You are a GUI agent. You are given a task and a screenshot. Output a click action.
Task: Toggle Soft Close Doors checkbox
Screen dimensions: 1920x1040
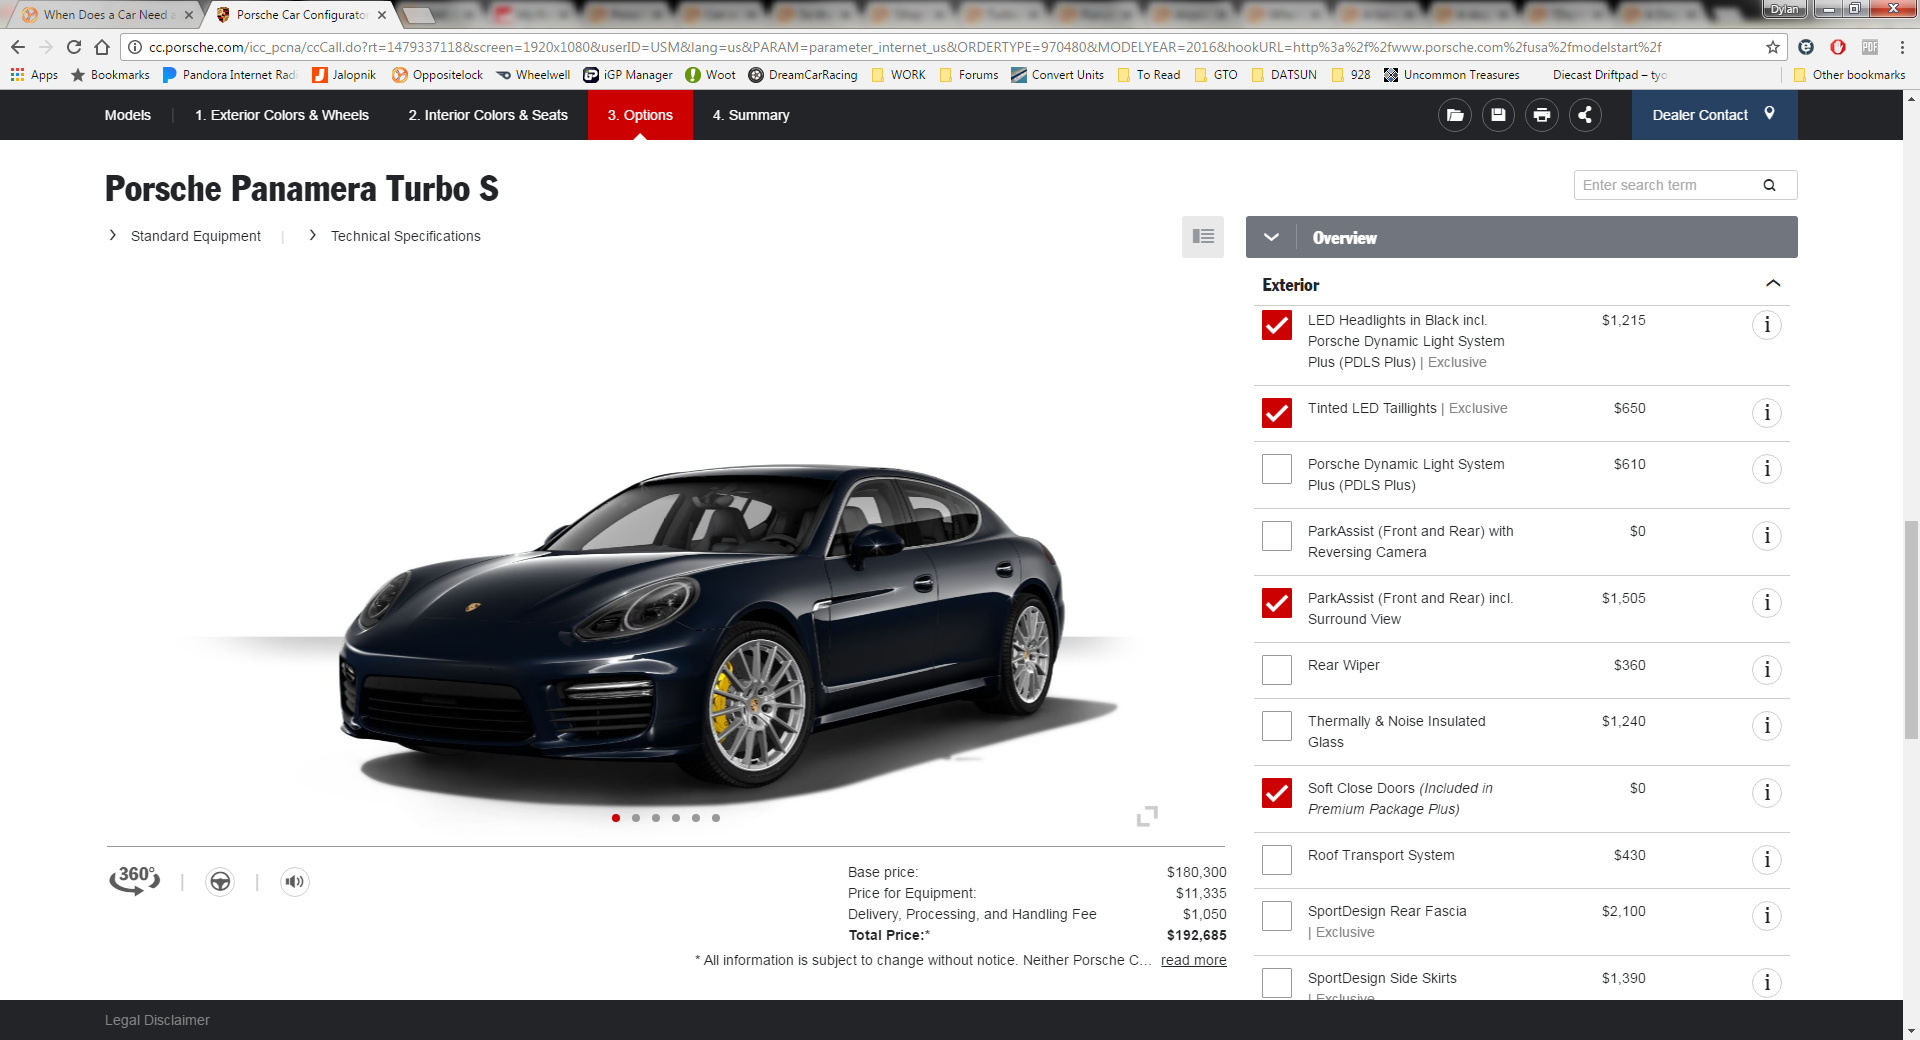(1277, 793)
